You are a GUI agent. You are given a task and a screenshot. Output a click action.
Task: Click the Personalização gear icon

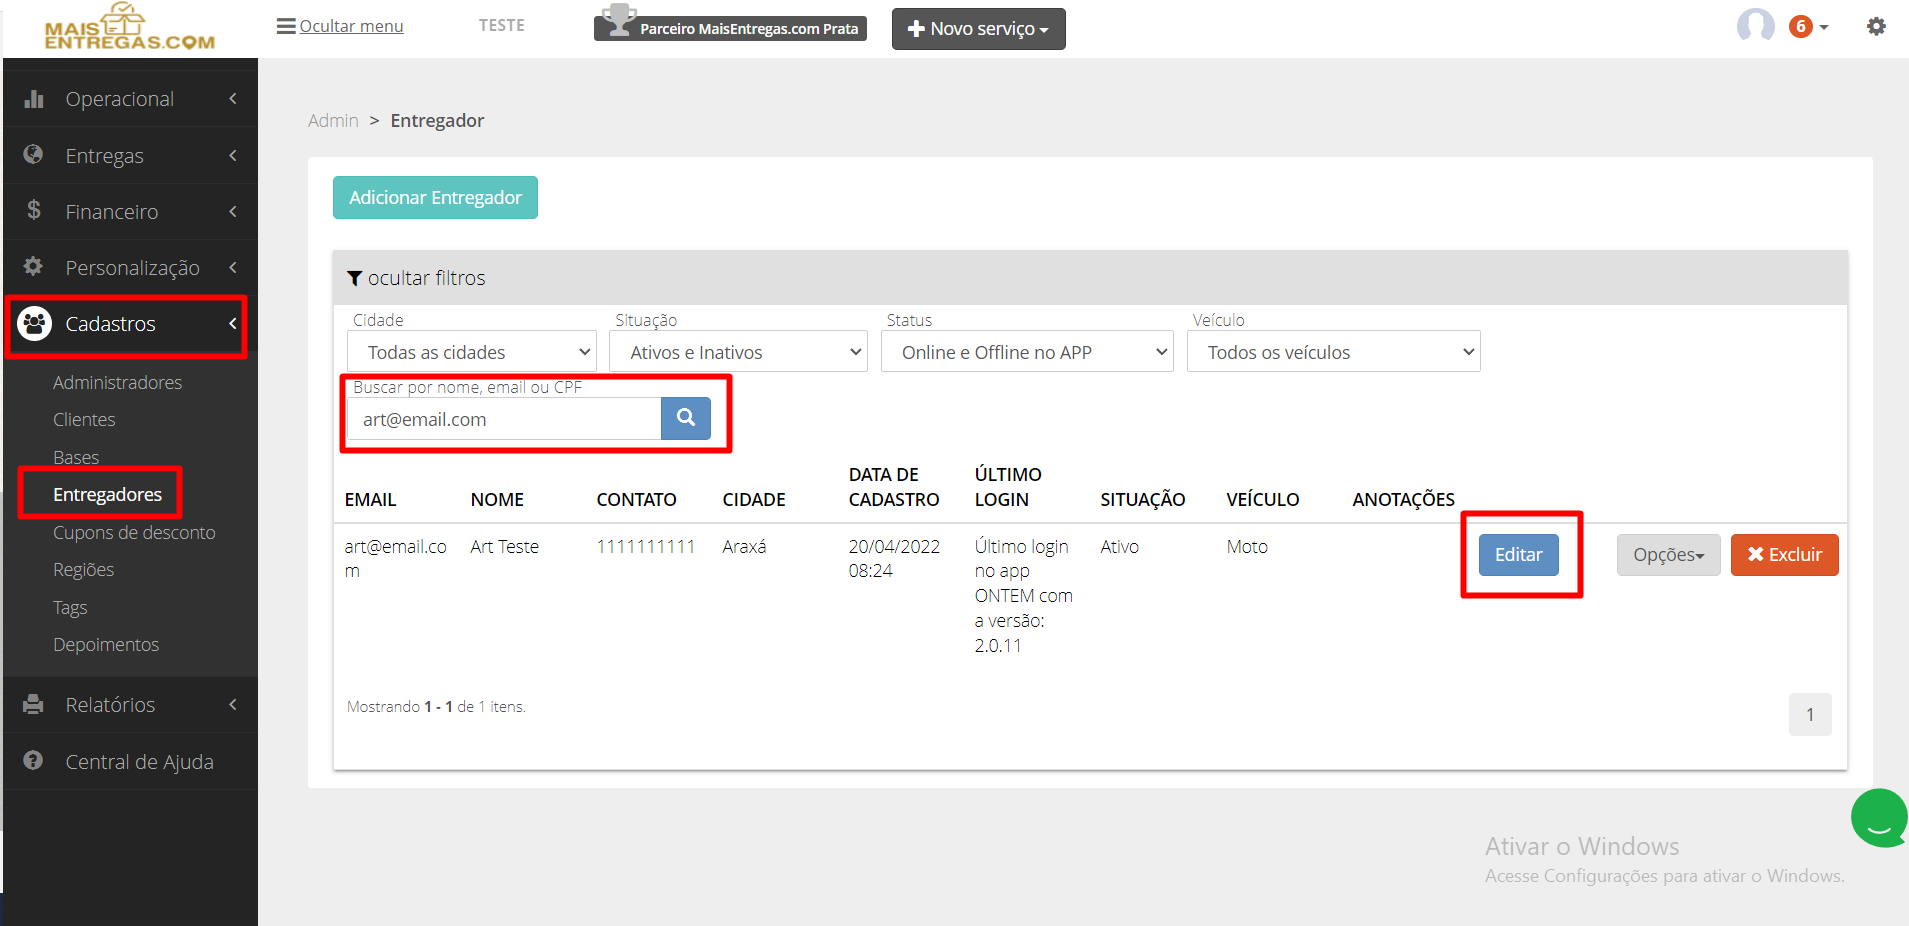coord(33,266)
